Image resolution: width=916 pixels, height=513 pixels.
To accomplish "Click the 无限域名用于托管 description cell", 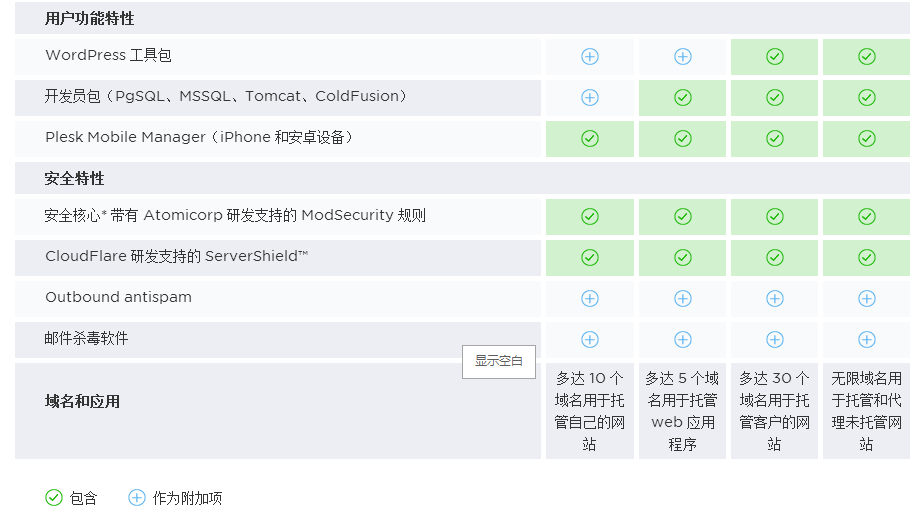I will (x=866, y=411).
